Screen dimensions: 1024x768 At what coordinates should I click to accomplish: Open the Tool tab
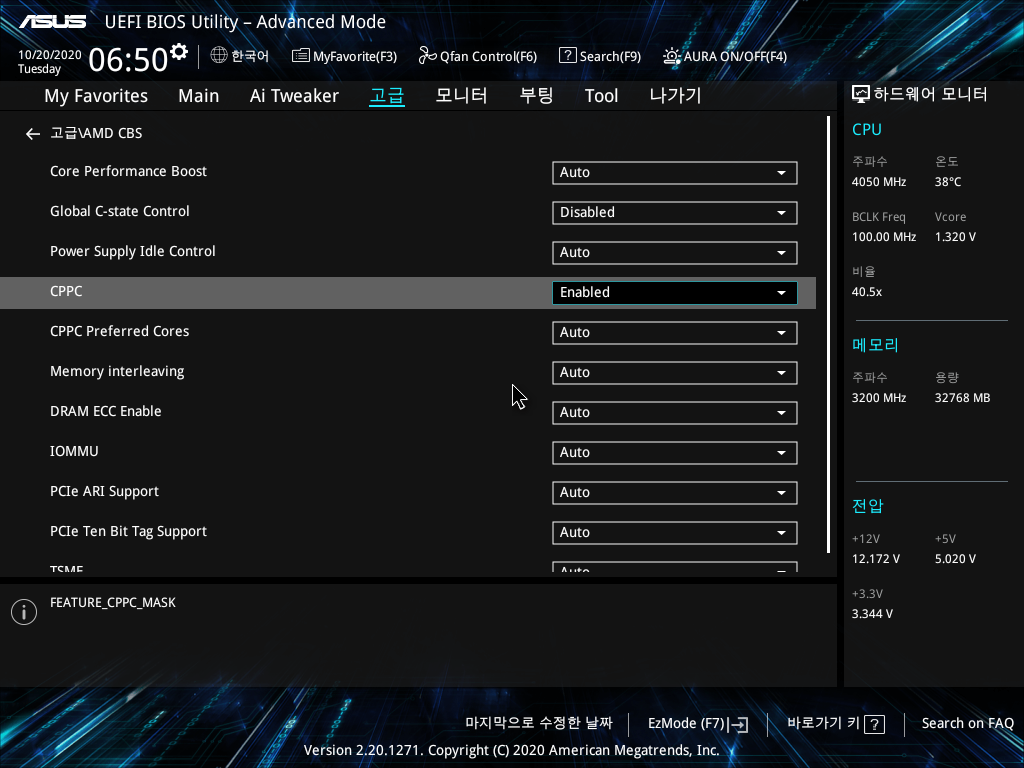[601, 96]
